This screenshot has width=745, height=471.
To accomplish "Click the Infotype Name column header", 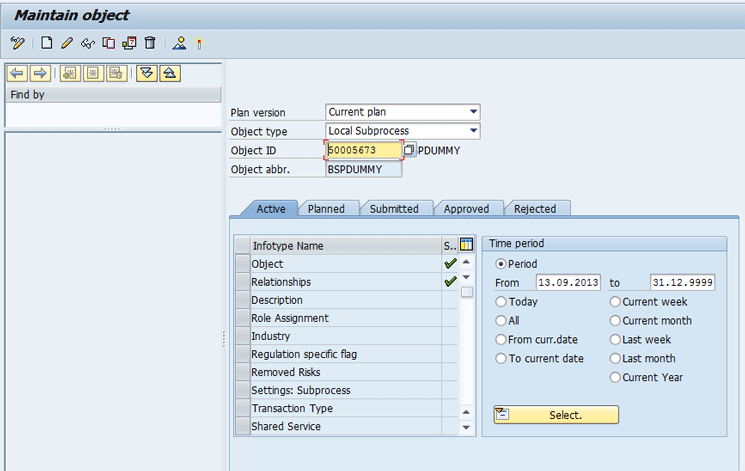I will (x=345, y=246).
